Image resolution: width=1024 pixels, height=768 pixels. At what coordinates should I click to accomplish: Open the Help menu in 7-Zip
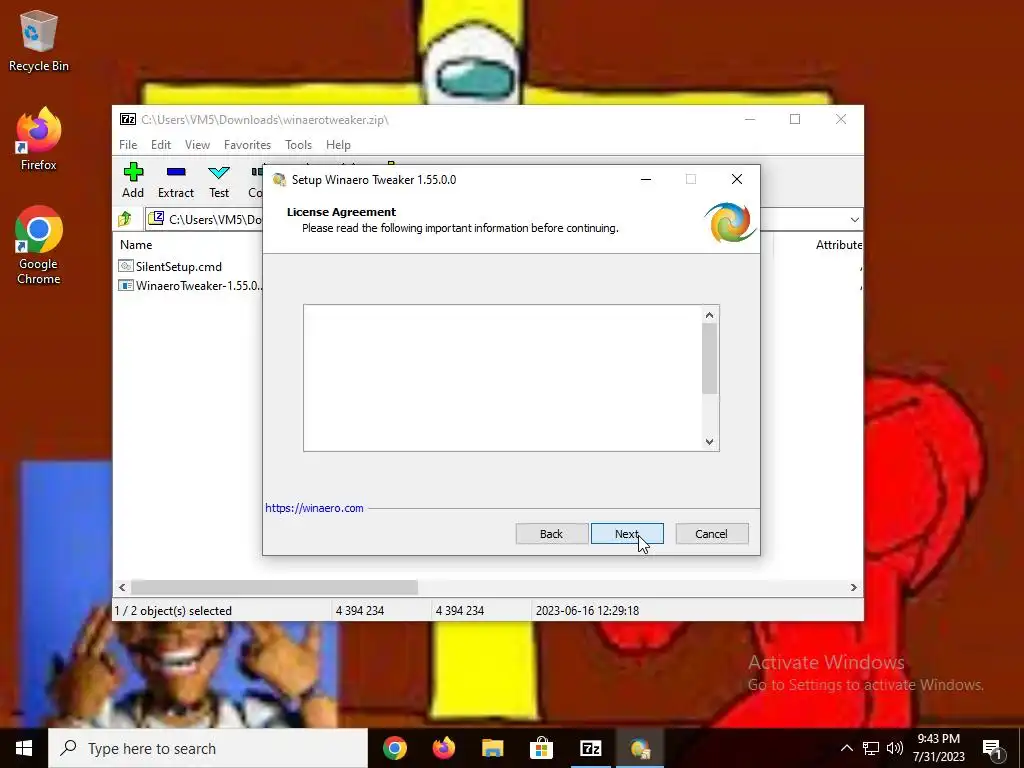[338, 145]
